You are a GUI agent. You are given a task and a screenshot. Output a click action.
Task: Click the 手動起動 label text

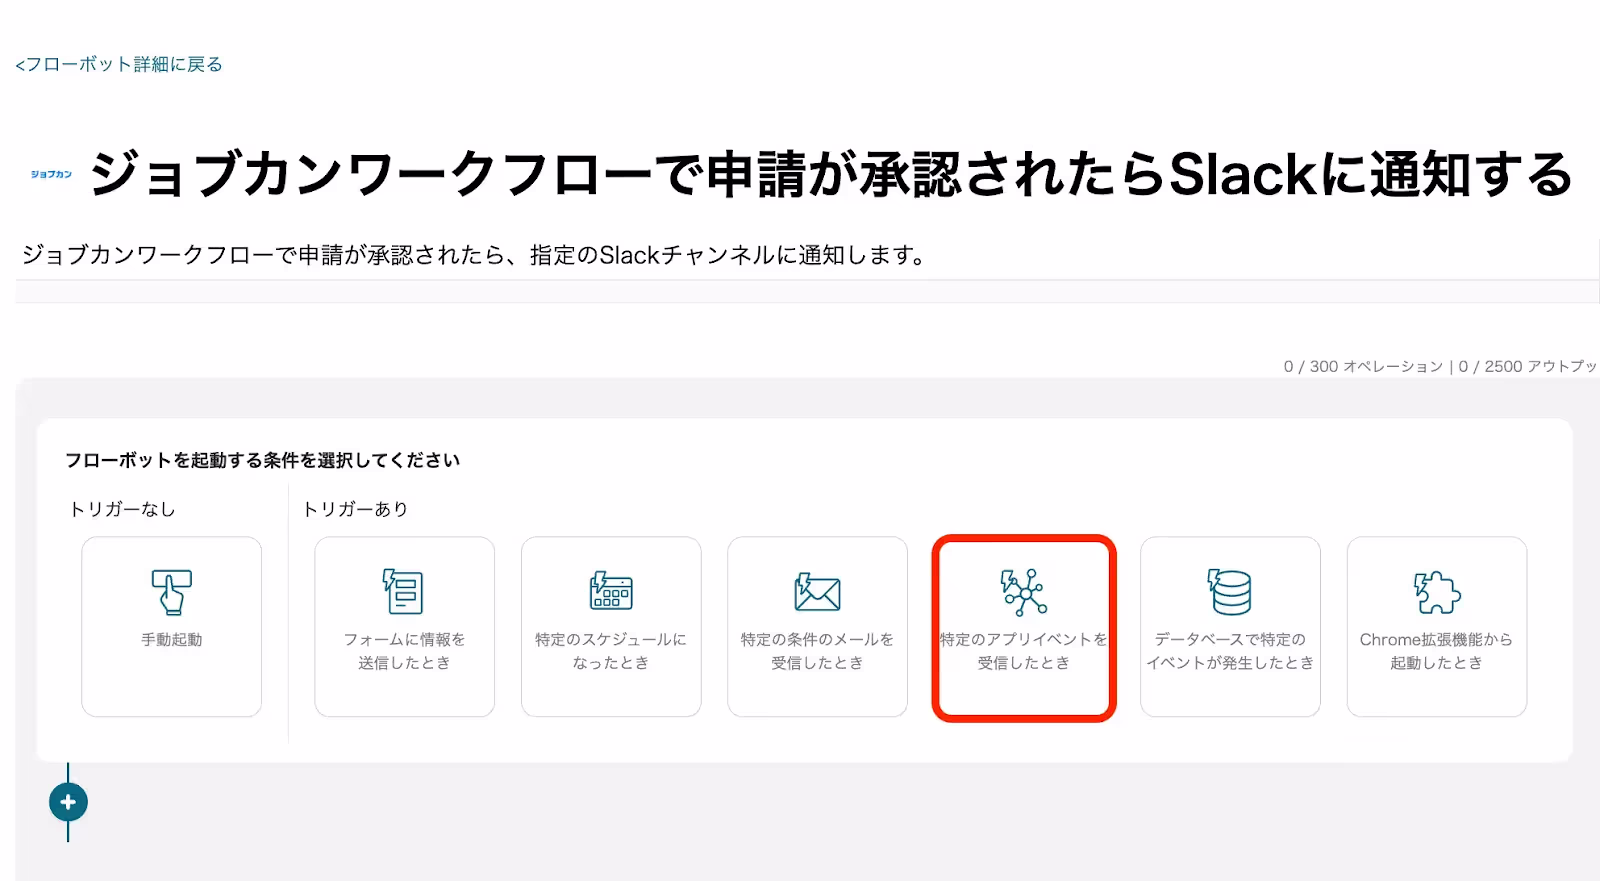(x=171, y=639)
